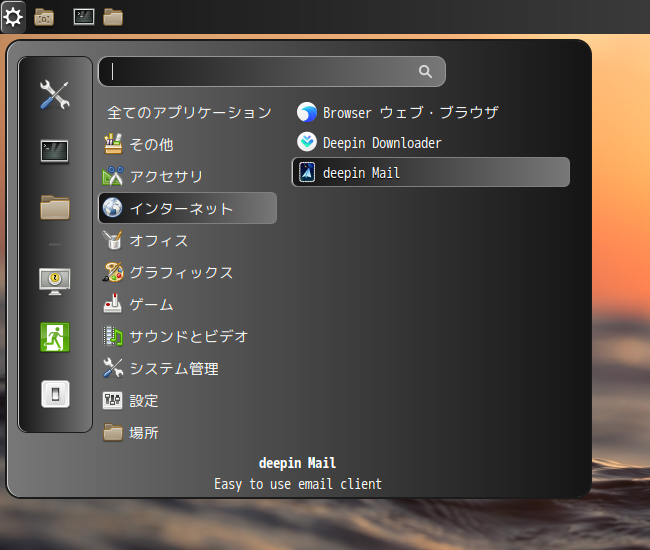Open system settings wrench-screwdriver icon in sidebar

coord(55,94)
